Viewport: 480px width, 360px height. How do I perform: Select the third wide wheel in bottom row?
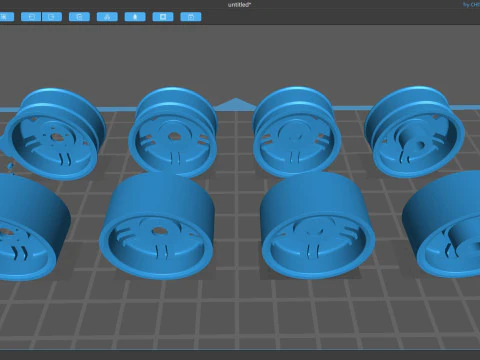click(317, 226)
